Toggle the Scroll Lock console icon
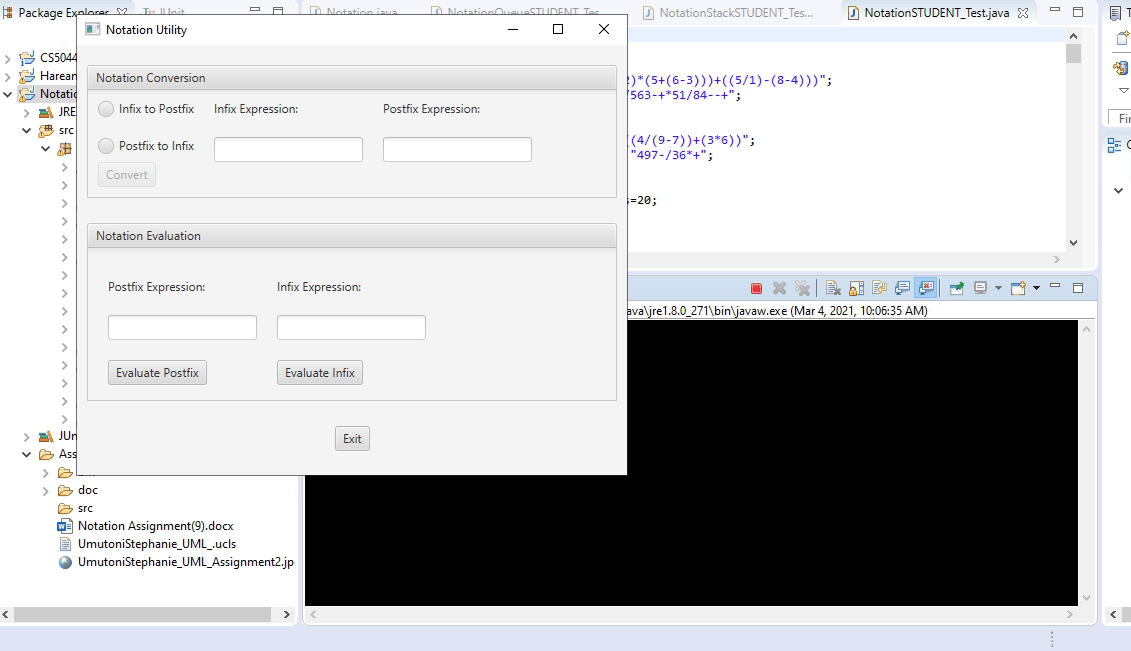Viewport: 1131px width, 651px height. (856, 288)
